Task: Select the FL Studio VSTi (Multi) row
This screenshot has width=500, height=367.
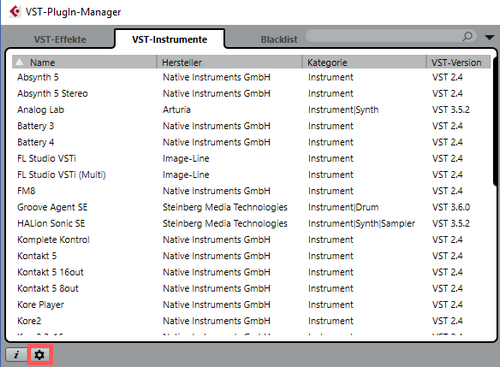Action: coord(251,175)
